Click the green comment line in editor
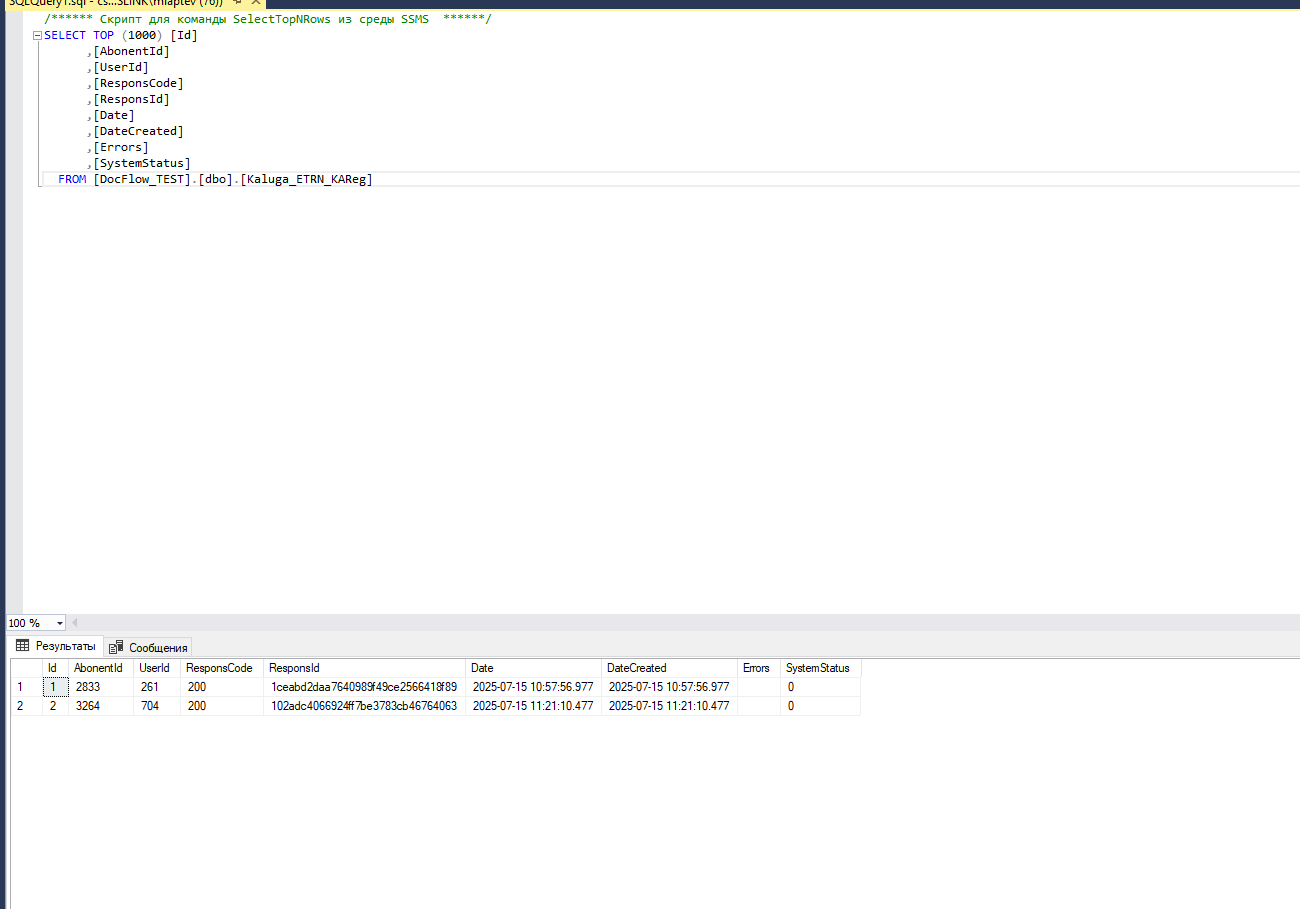The image size is (1300, 909). click(268, 19)
